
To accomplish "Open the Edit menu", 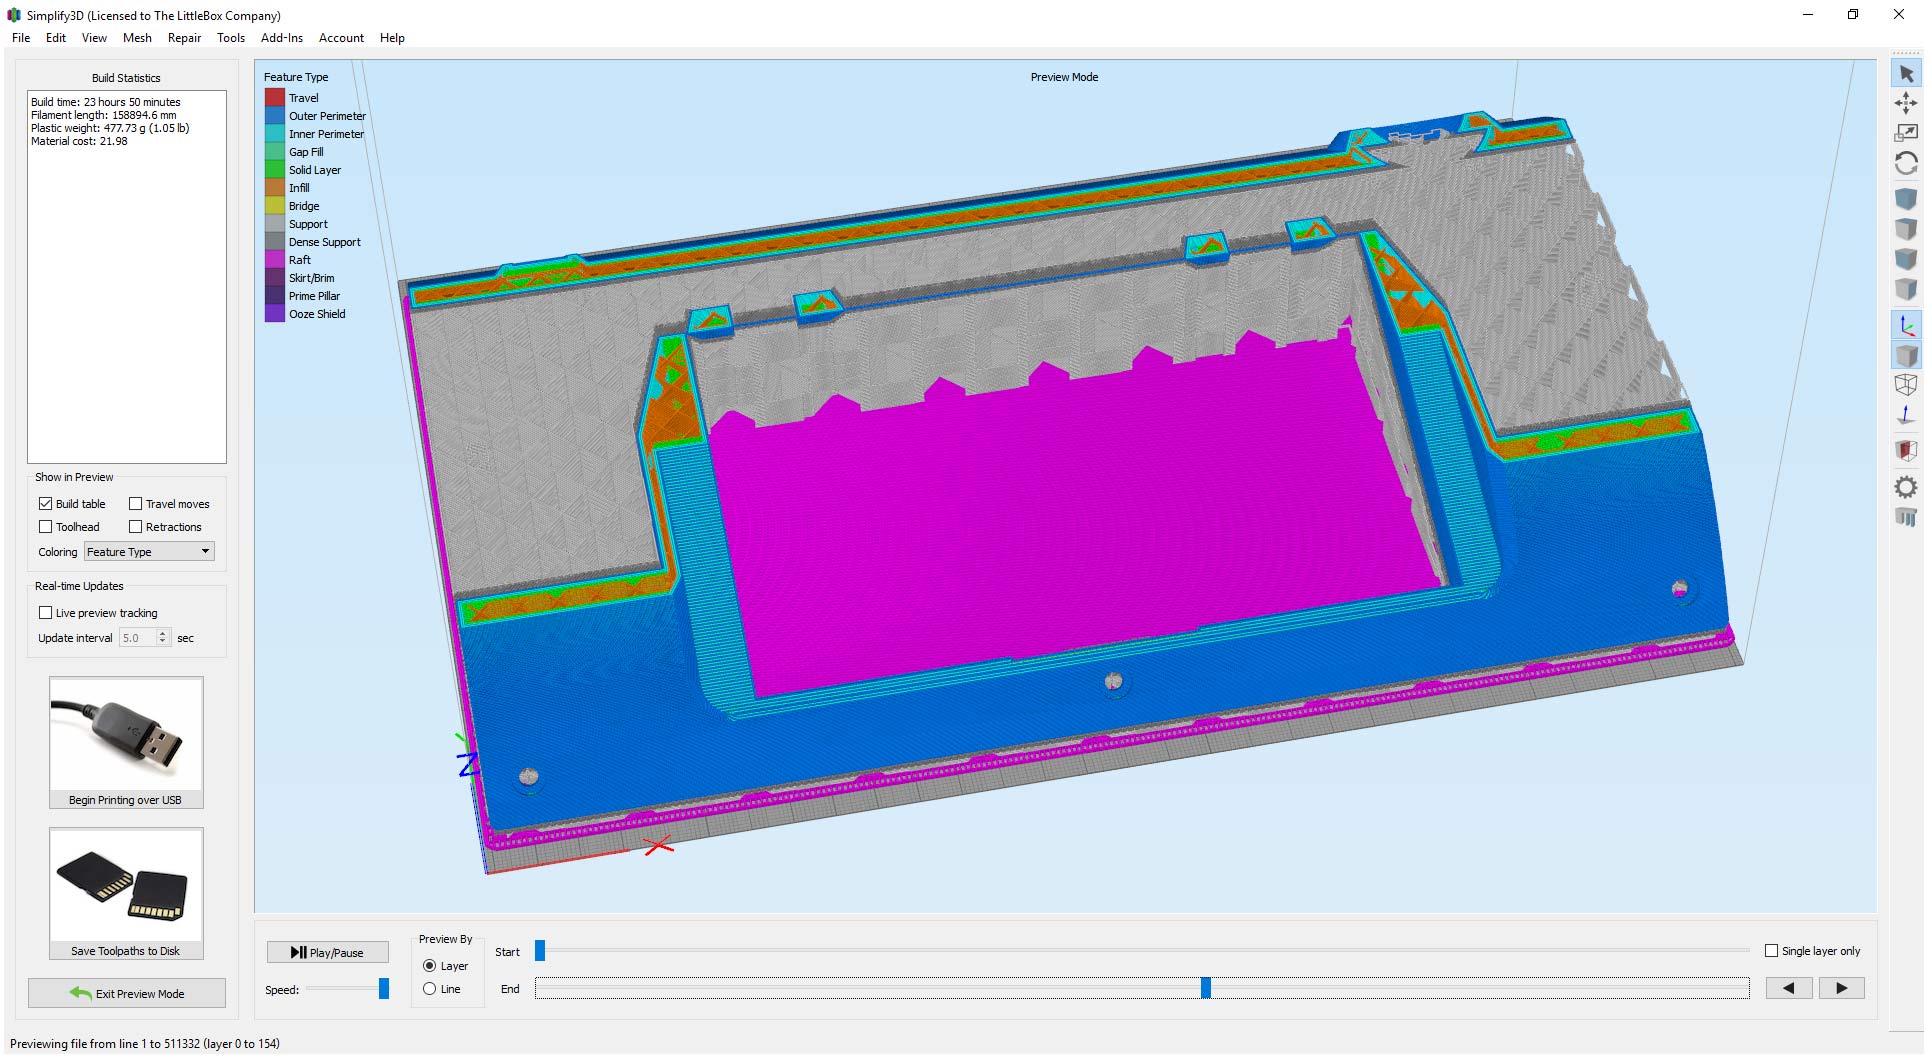I will [56, 38].
